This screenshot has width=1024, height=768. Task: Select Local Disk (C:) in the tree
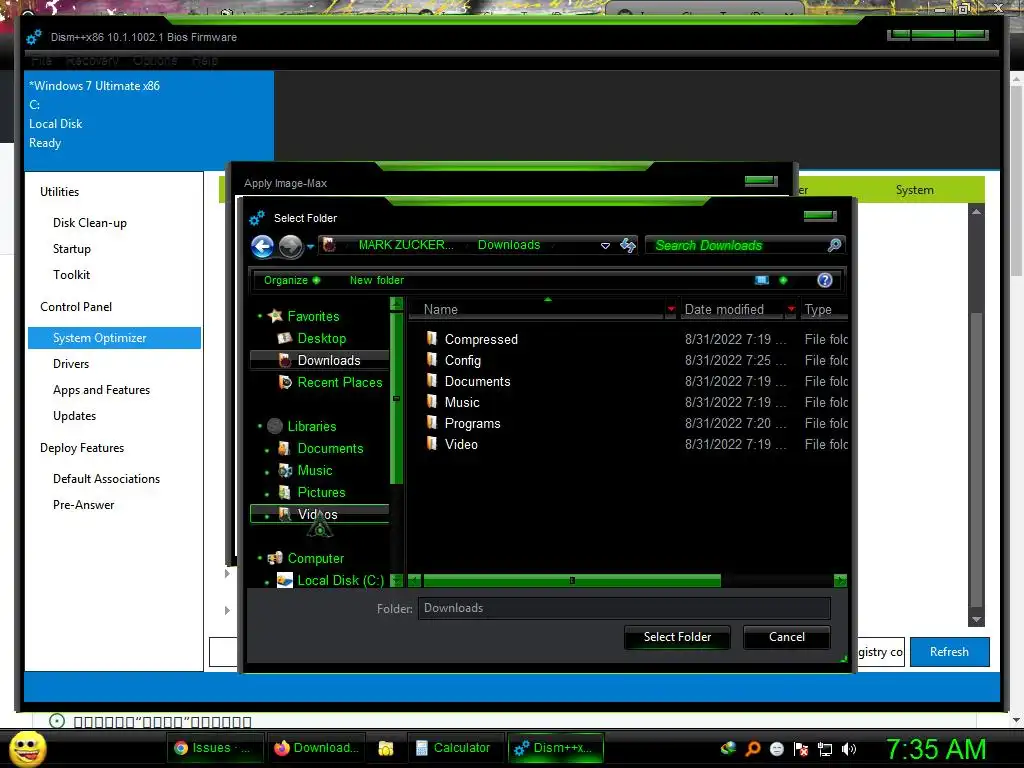click(x=340, y=581)
